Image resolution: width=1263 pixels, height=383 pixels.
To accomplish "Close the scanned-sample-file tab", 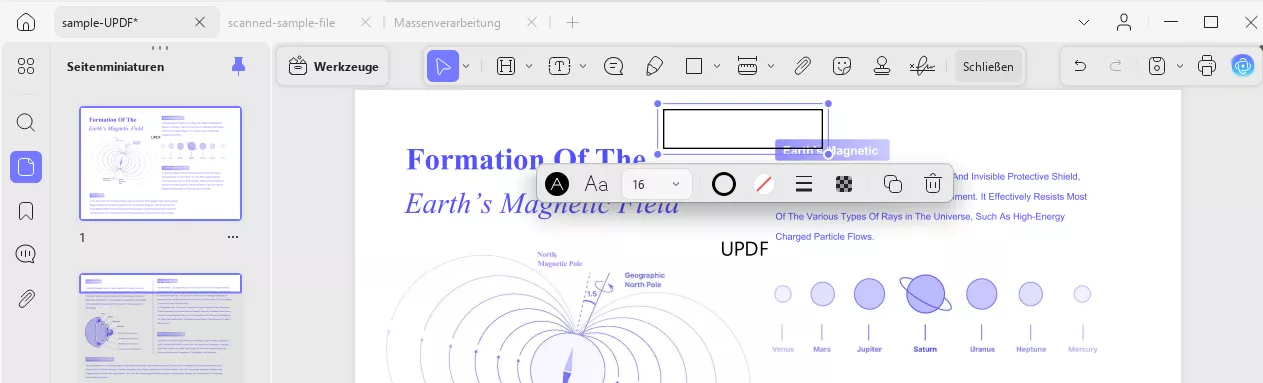I will click(x=365, y=22).
